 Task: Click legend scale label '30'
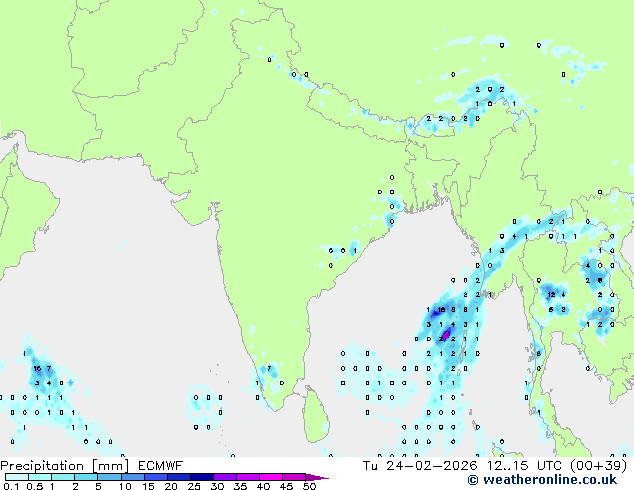[217, 486]
